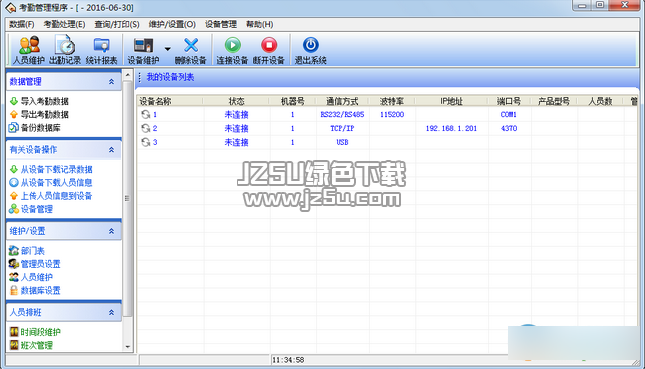Select device 3 row icon
645x369 pixels.
[x=145, y=142]
